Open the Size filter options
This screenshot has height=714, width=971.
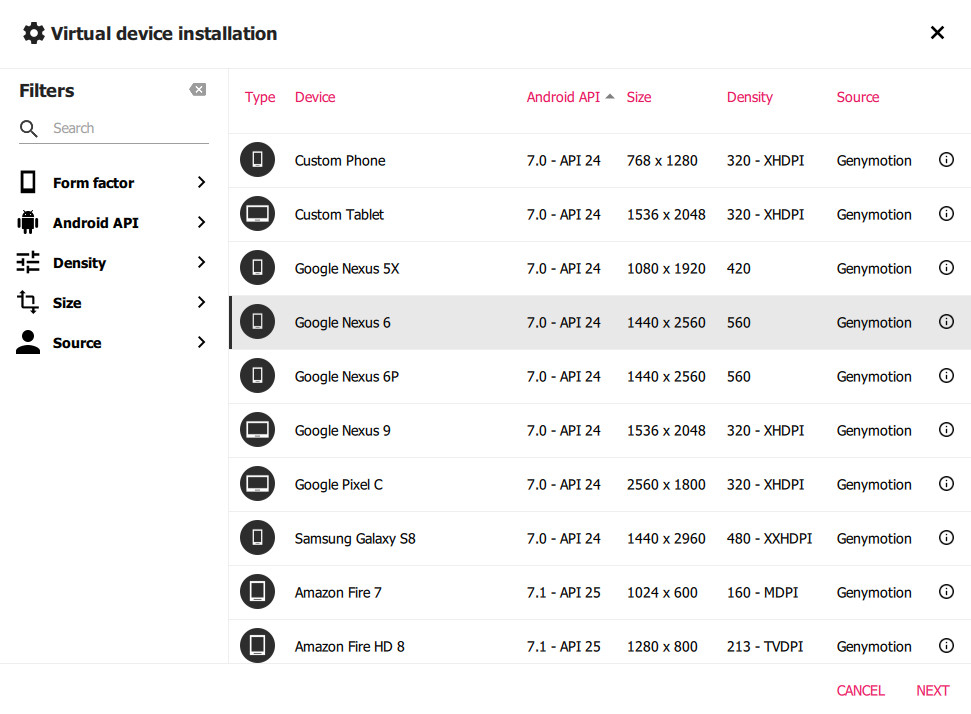[113, 303]
